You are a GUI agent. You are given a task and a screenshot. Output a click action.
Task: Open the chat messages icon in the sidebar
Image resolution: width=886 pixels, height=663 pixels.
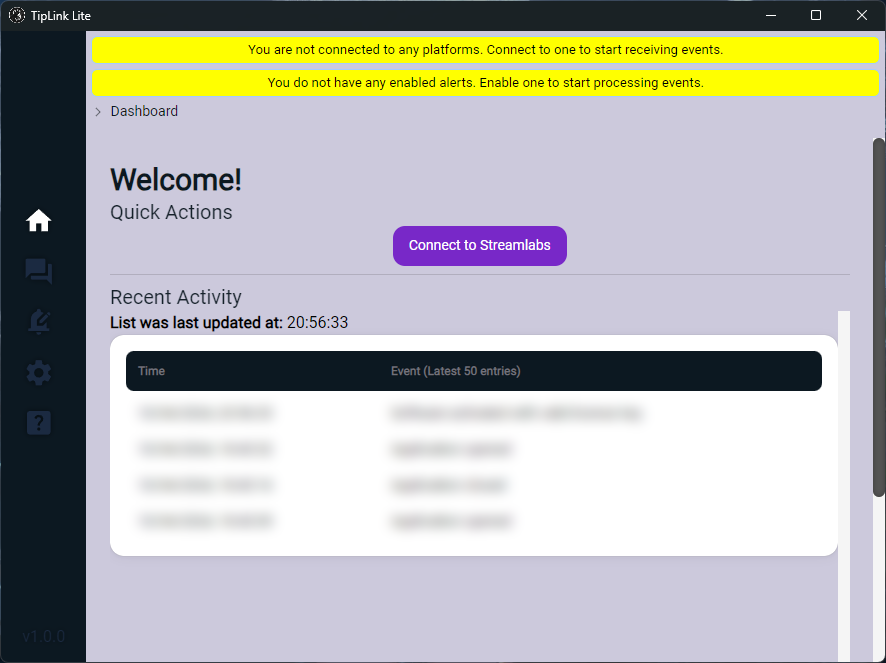tap(38, 271)
